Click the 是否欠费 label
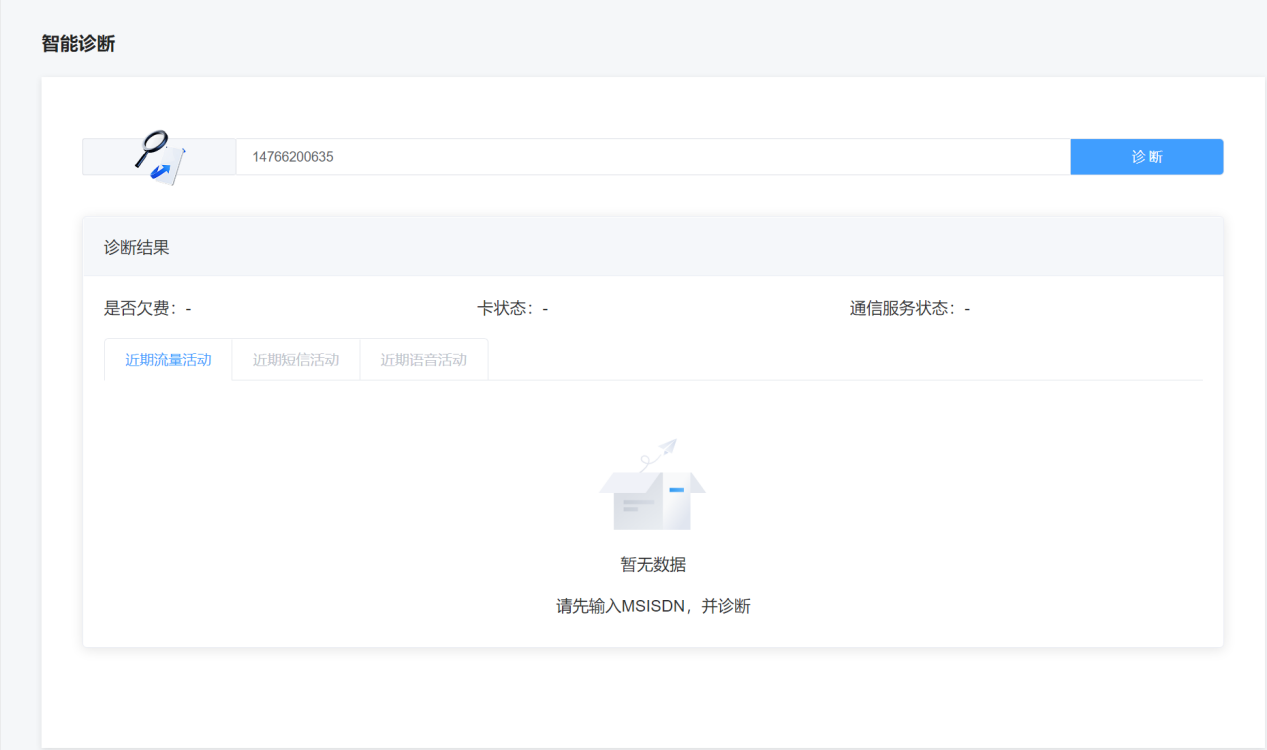The height and width of the screenshot is (750, 1267). (140, 309)
